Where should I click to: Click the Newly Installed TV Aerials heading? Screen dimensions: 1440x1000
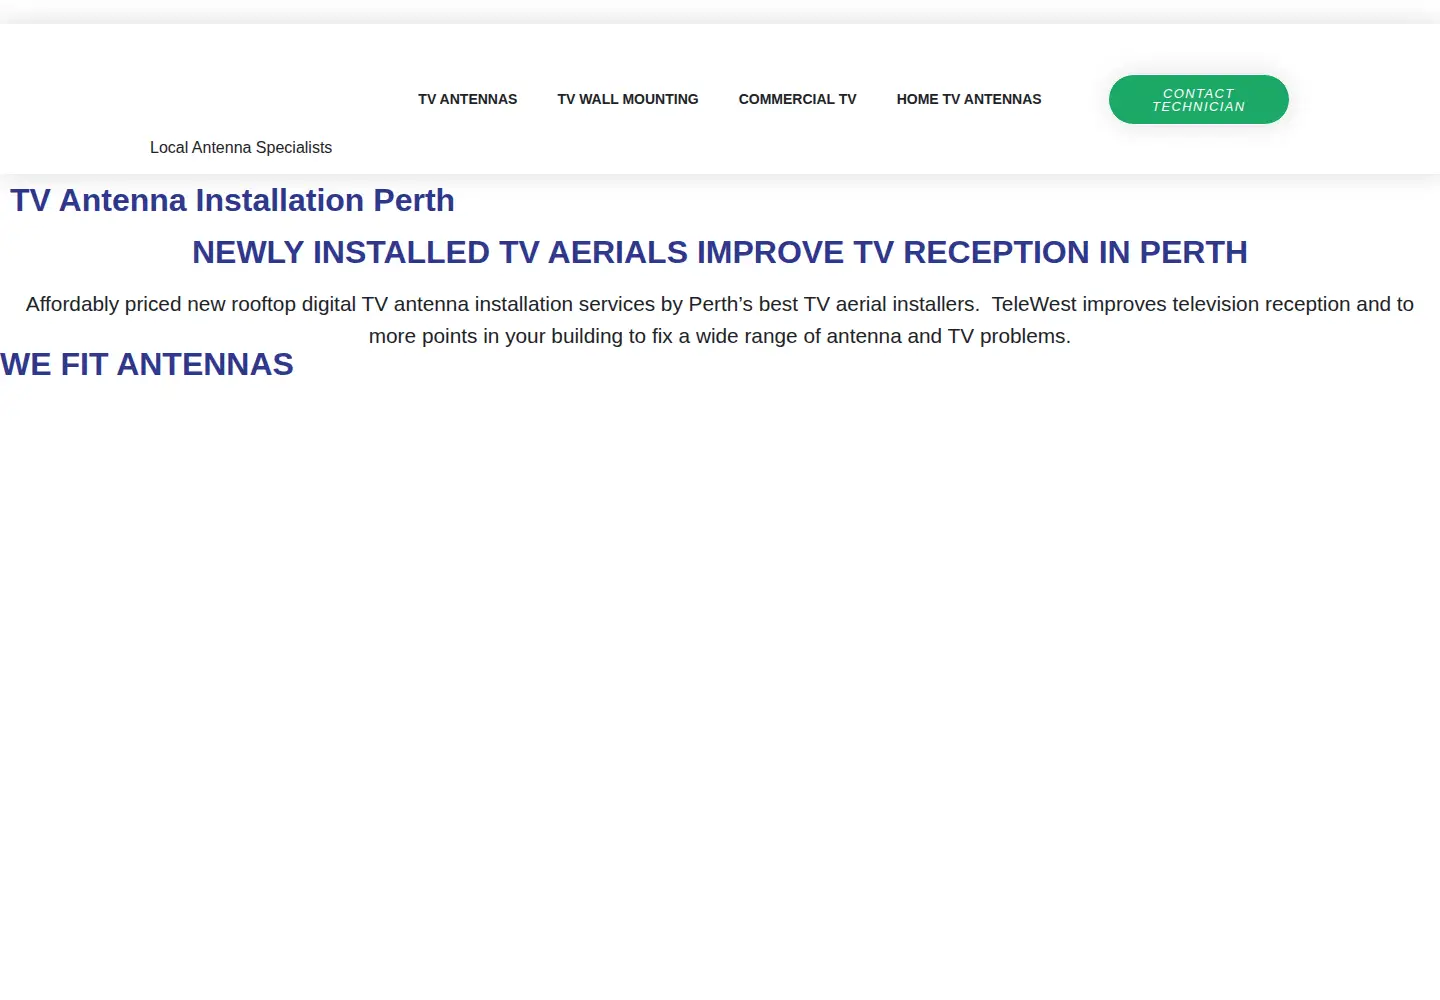coord(720,252)
